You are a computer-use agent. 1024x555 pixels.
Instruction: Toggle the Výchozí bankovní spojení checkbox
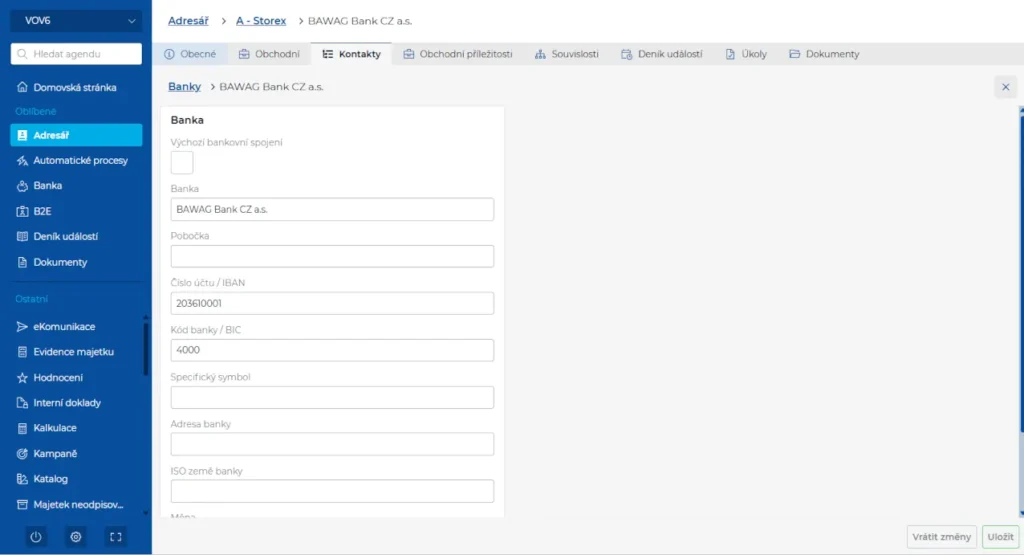[182, 163]
